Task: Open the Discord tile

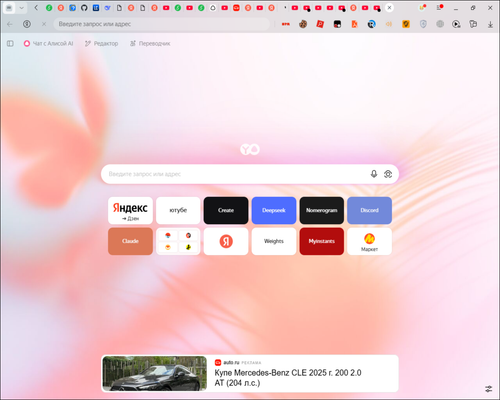Action: pos(369,210)
